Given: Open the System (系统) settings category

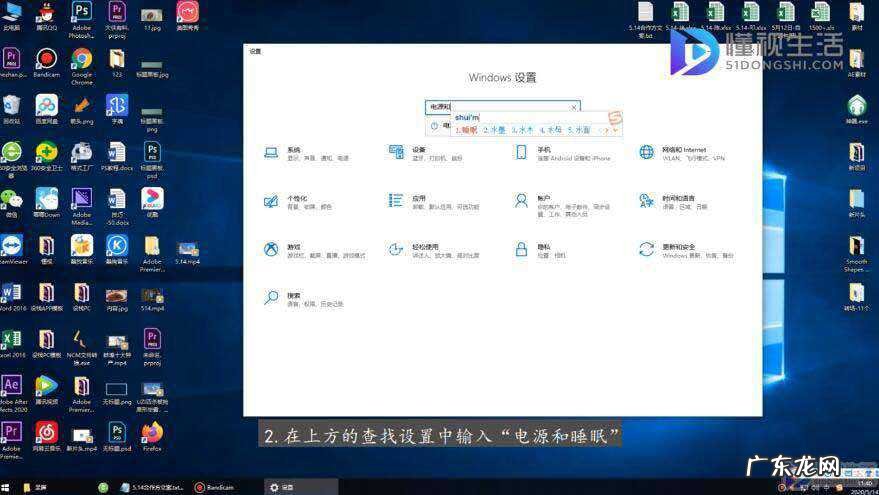Looking at the screenshot, I should (307, 154).
